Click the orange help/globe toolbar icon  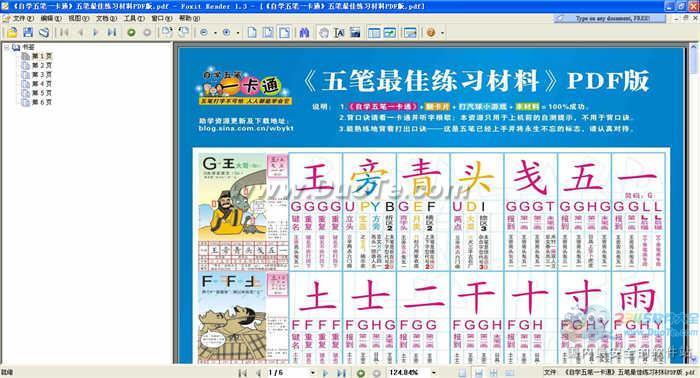pos(431,32)
